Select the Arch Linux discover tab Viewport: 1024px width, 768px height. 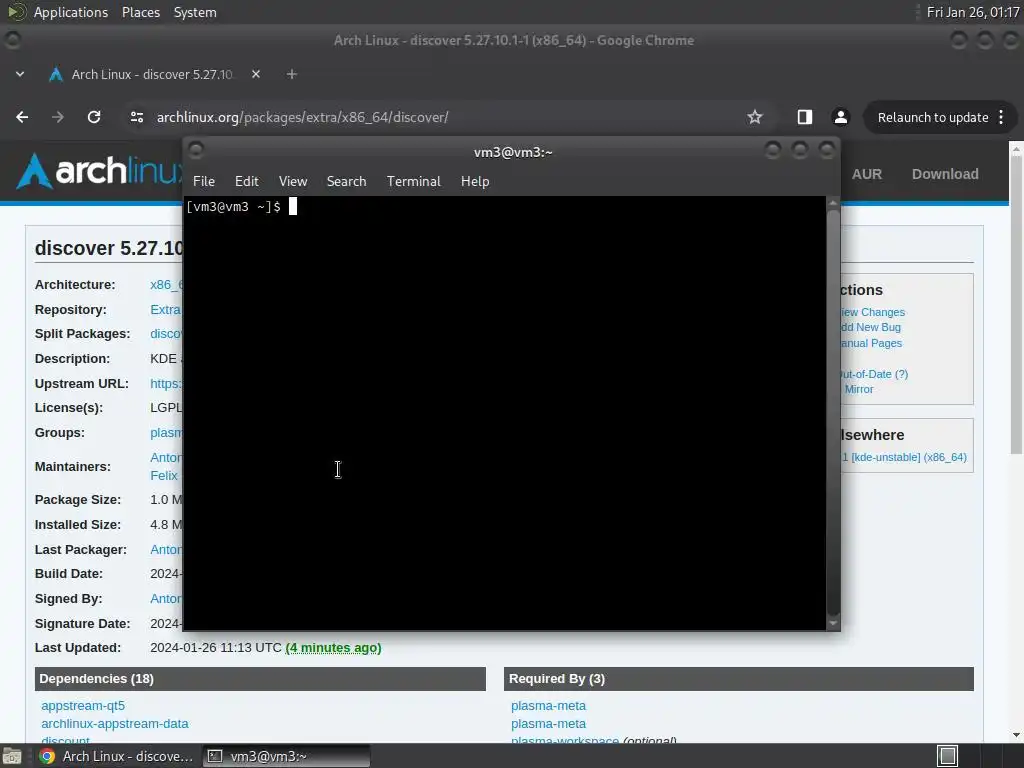pyautogui.click(x=152, y=74)
